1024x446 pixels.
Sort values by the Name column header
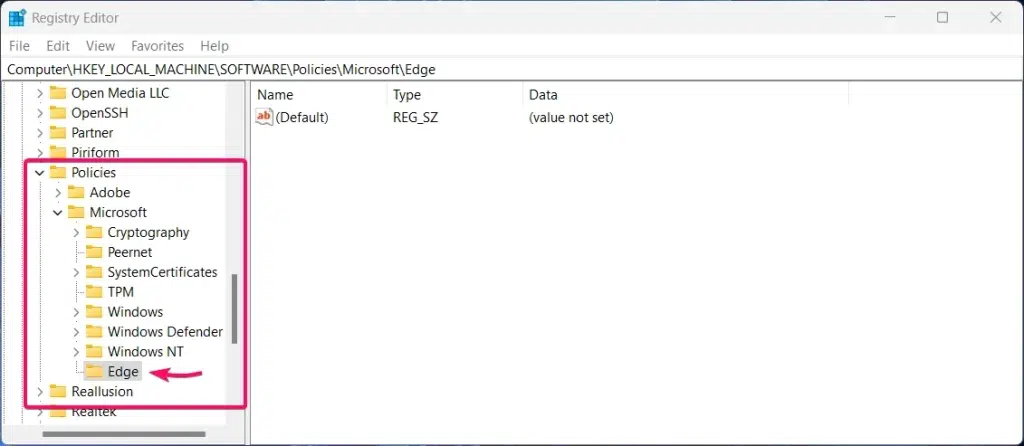tap(319, 95)
